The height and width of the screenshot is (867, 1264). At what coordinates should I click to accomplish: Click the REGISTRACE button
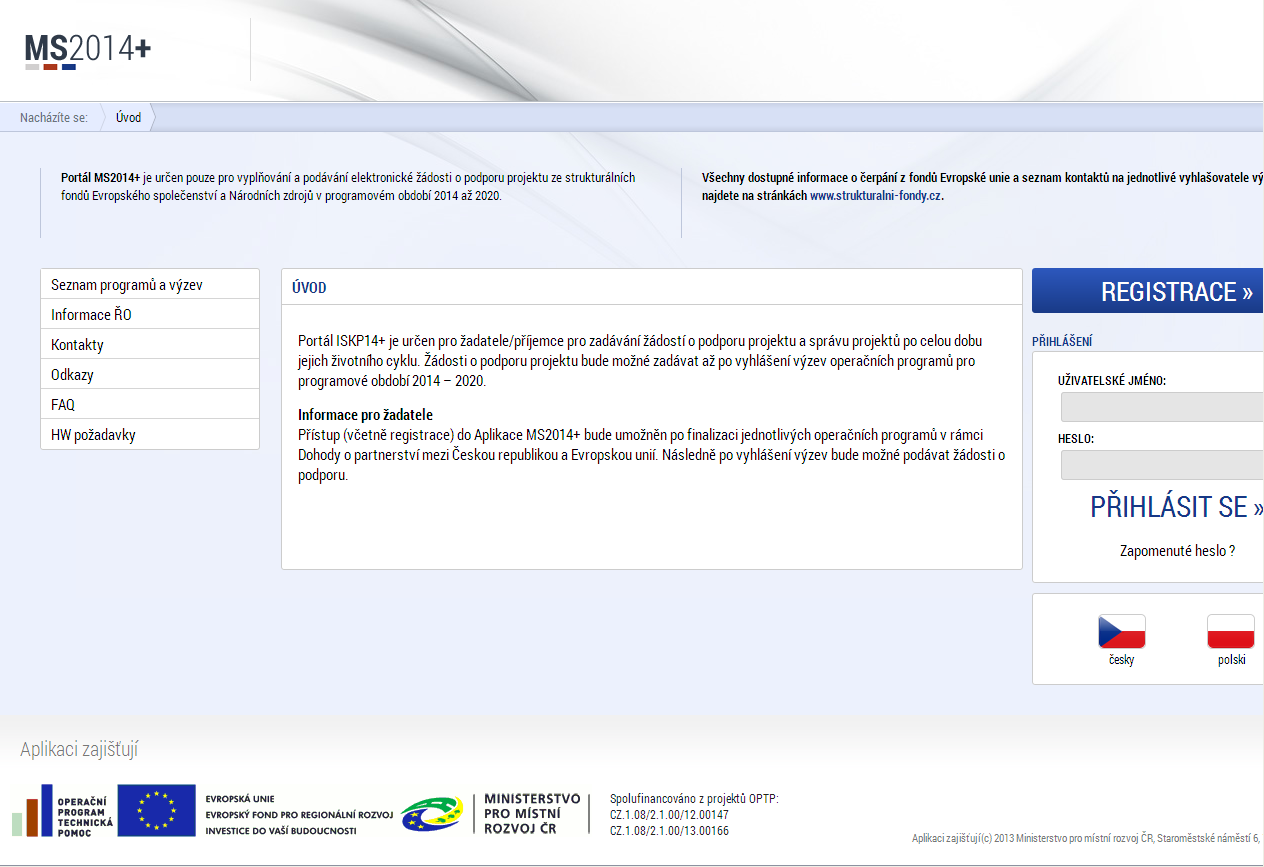(1148, 291)
